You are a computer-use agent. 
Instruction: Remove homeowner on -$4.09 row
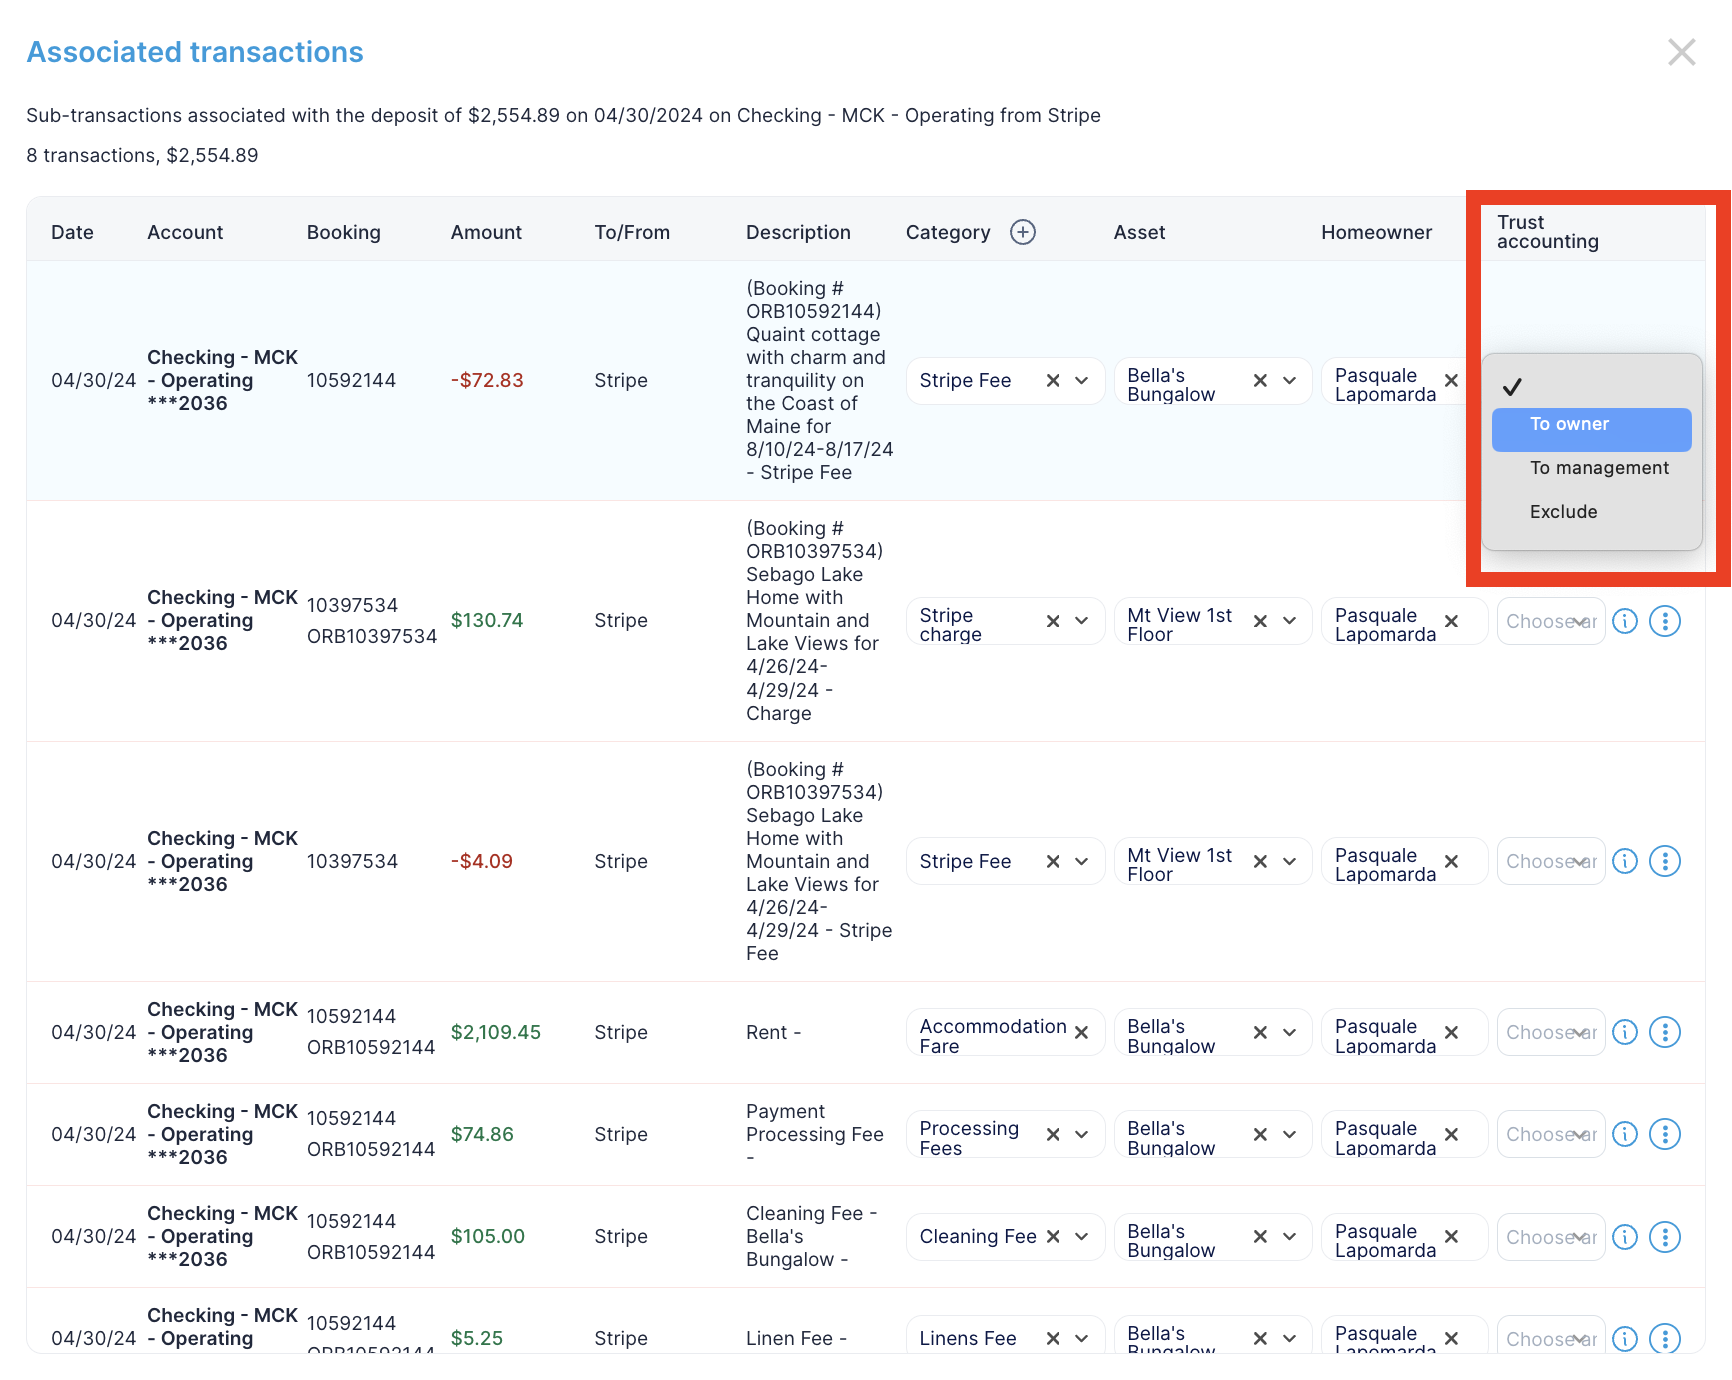(1451, 861)
